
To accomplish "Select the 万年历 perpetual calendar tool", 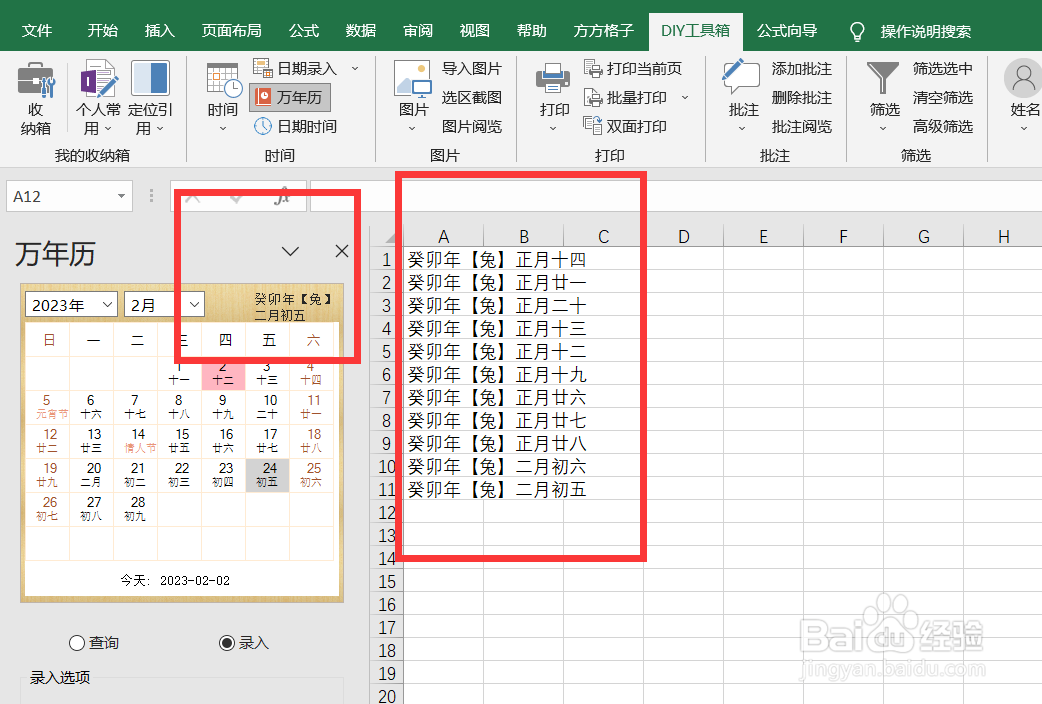I will tap(289, 98).
